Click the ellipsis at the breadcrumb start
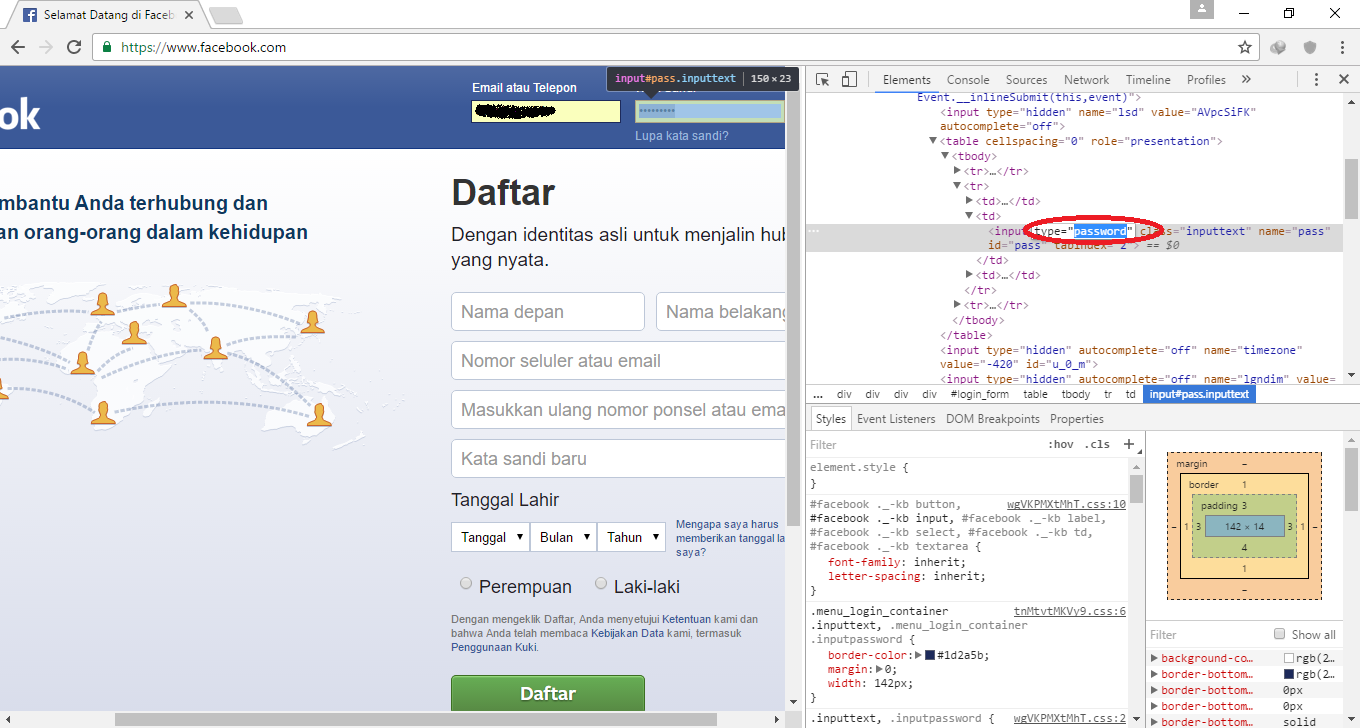 818,394
